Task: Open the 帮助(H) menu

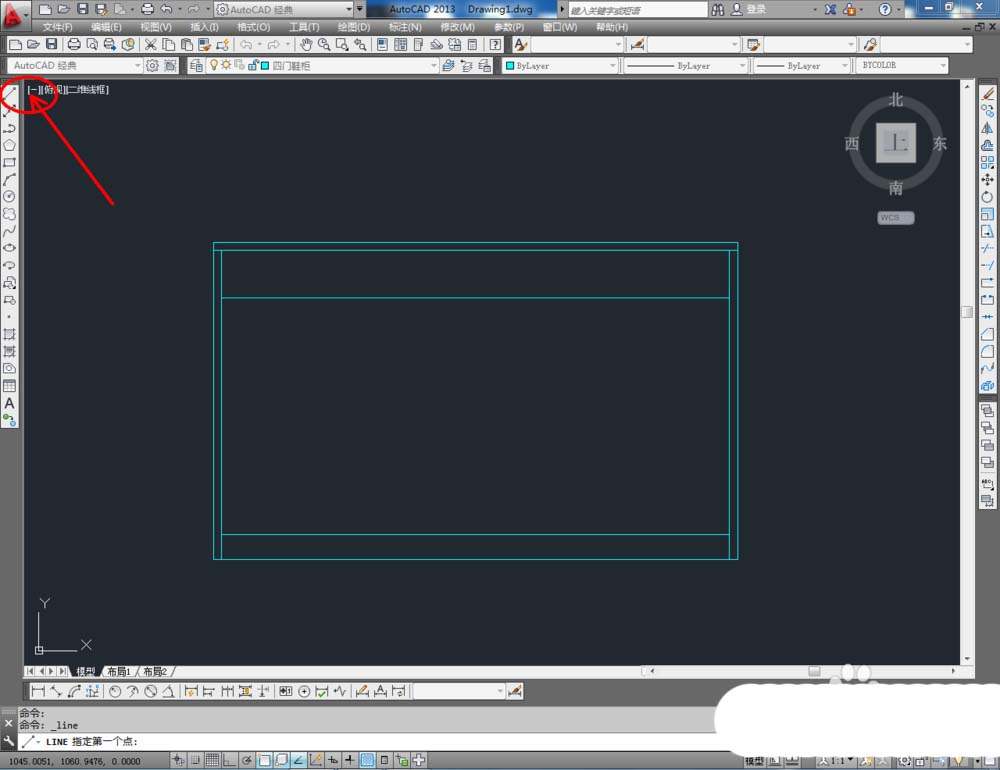Action: click(612, 27)
